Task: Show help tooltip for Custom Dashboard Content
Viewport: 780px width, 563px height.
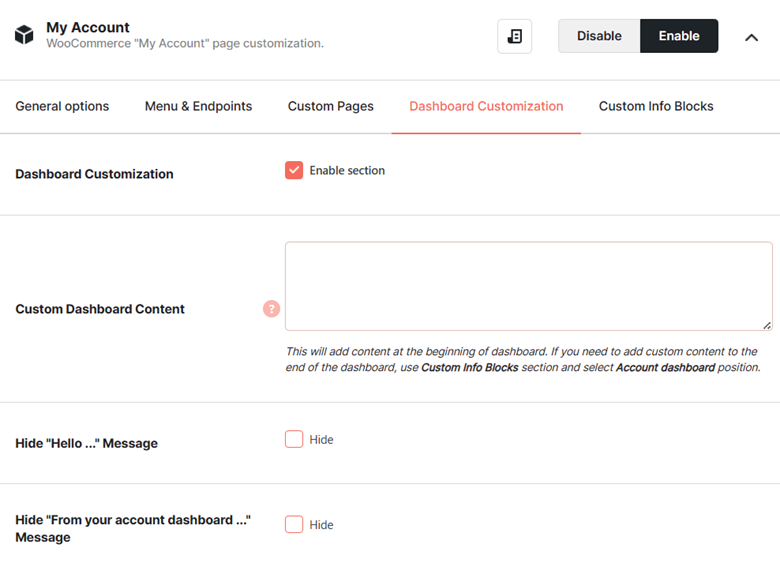Action: tap(271, 309)
